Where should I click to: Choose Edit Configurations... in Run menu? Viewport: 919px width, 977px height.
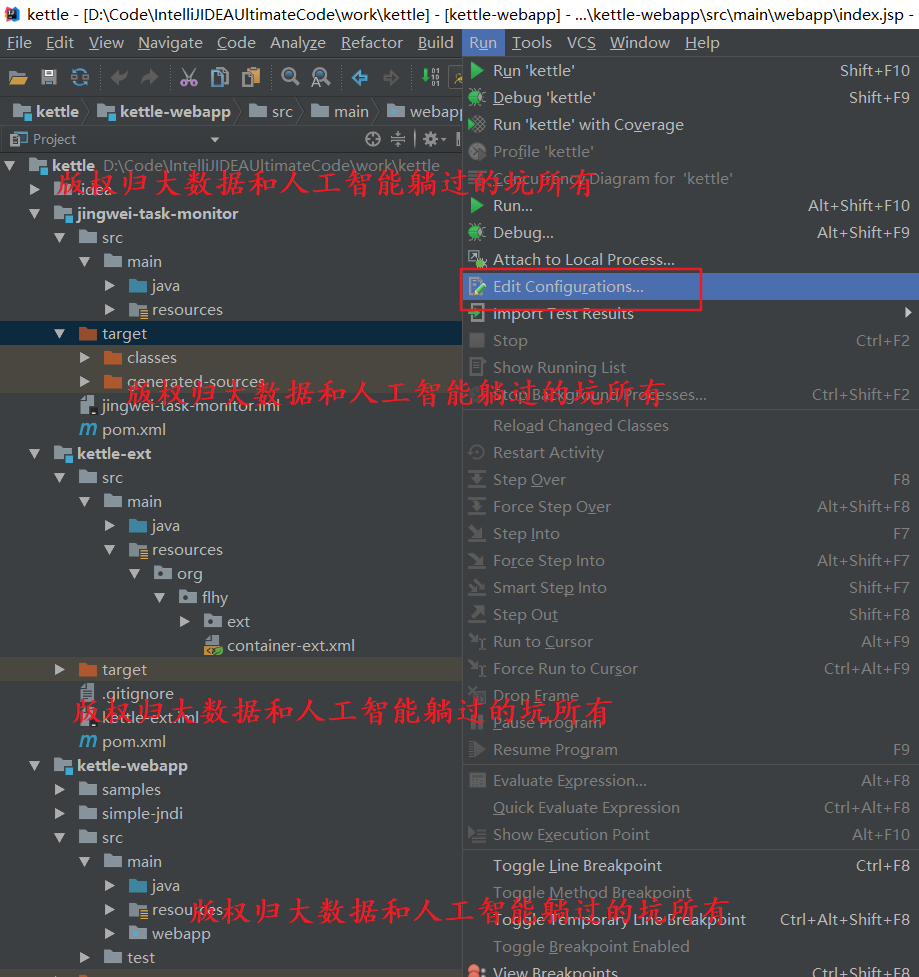pos(690,287)
